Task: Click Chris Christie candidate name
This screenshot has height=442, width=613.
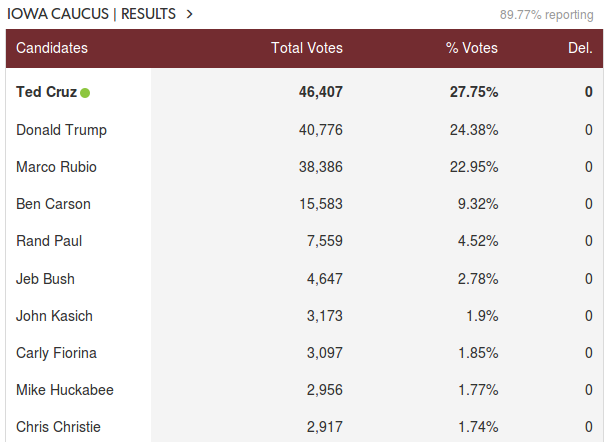Action: pyautogui.click(x=58, y=427)
